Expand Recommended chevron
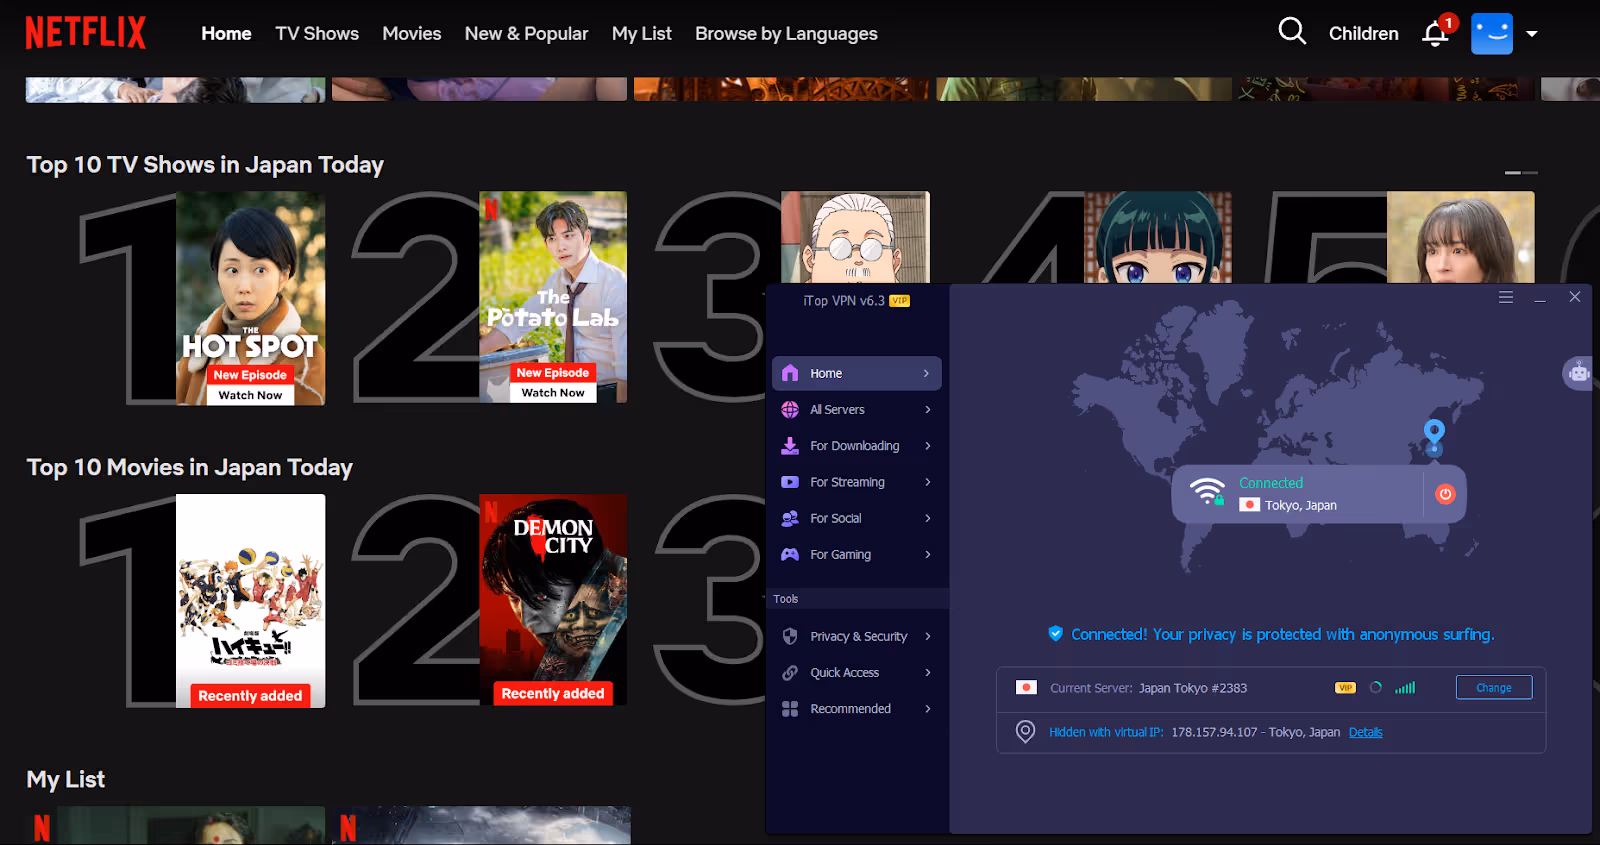Viewport: 1600px width, 845px height. pyautogui.click(x=928, y=709)
